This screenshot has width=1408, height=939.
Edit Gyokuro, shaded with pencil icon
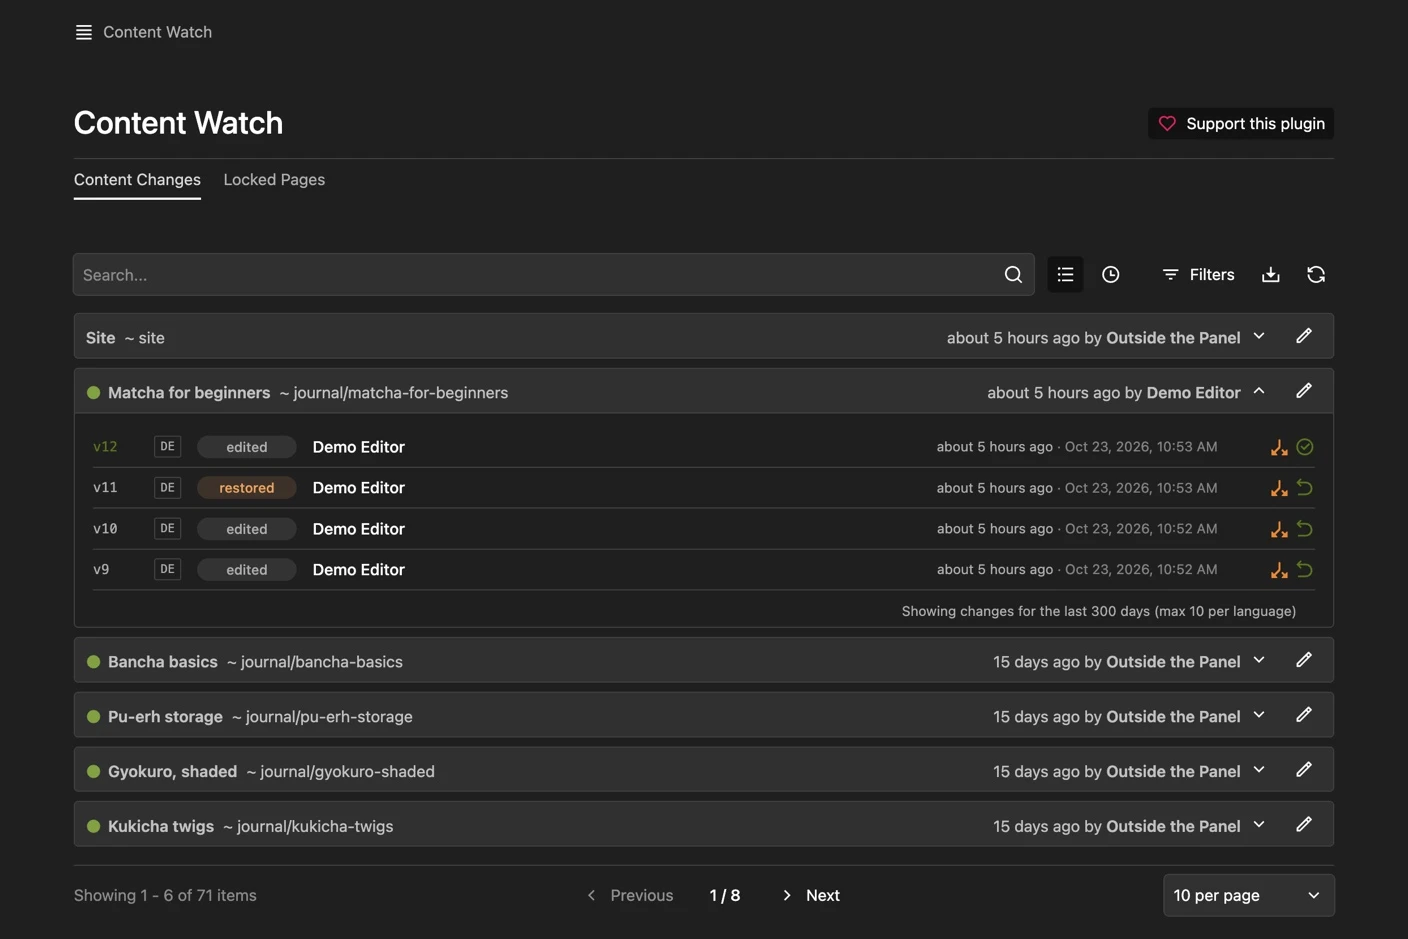[1304, 771]
